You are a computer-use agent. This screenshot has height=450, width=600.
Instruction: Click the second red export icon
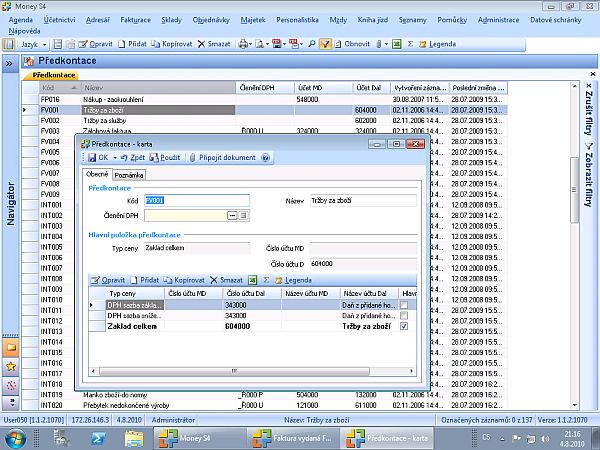[294, 44]
